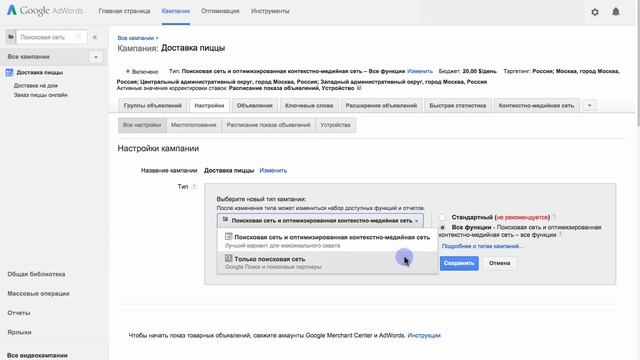Click the Поисковая сеть search field
This screenshot has width=640, height=360.
(51, 37)
